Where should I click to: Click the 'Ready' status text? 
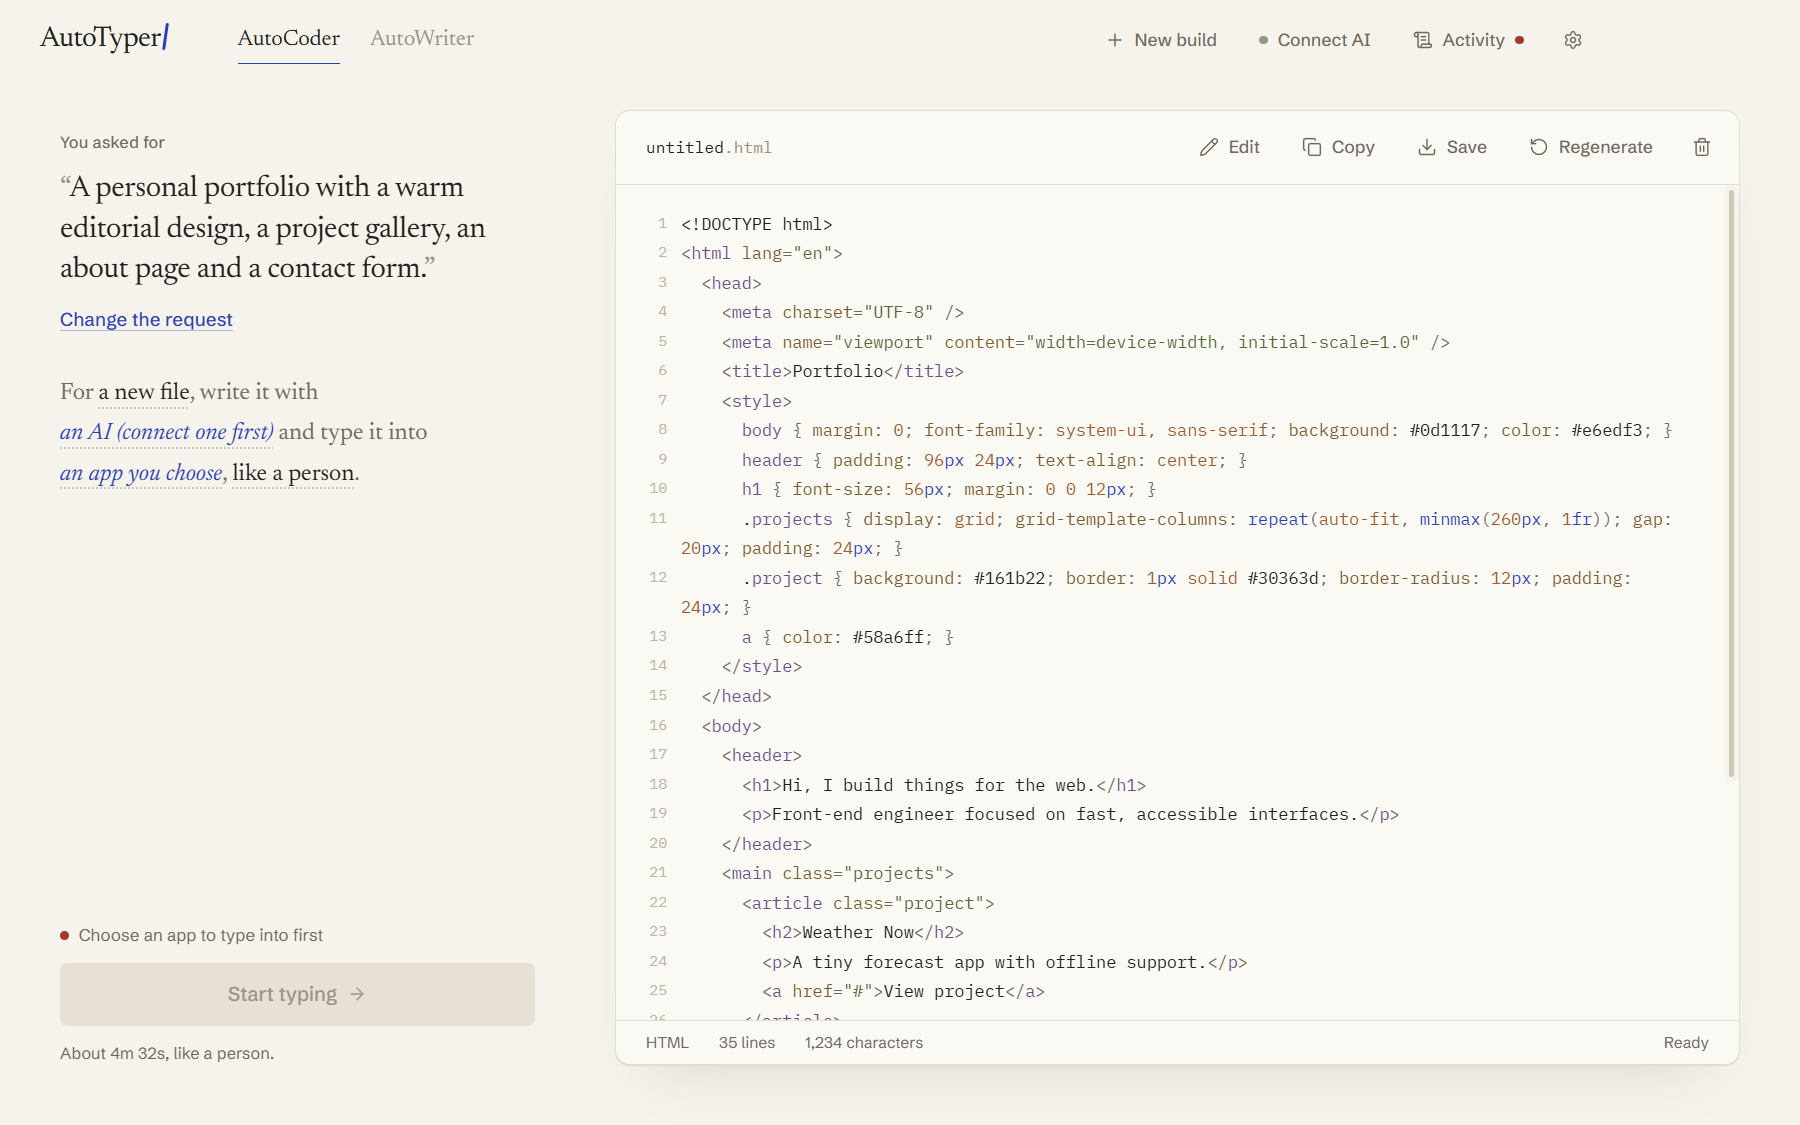click(x=1686, y=1043)
